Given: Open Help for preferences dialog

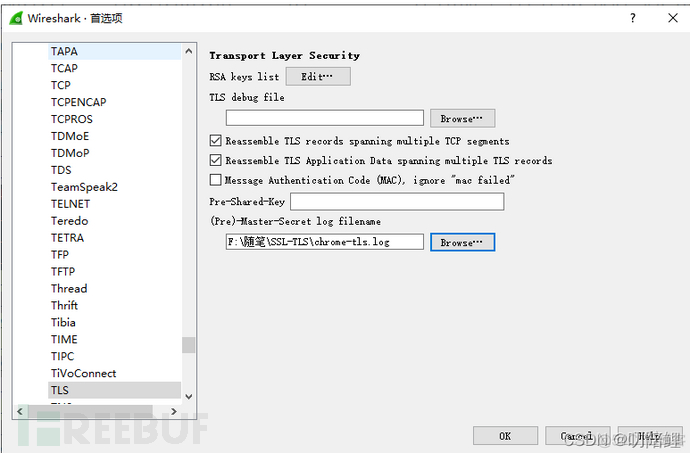Looking at the screenshot, I should 650,436.
